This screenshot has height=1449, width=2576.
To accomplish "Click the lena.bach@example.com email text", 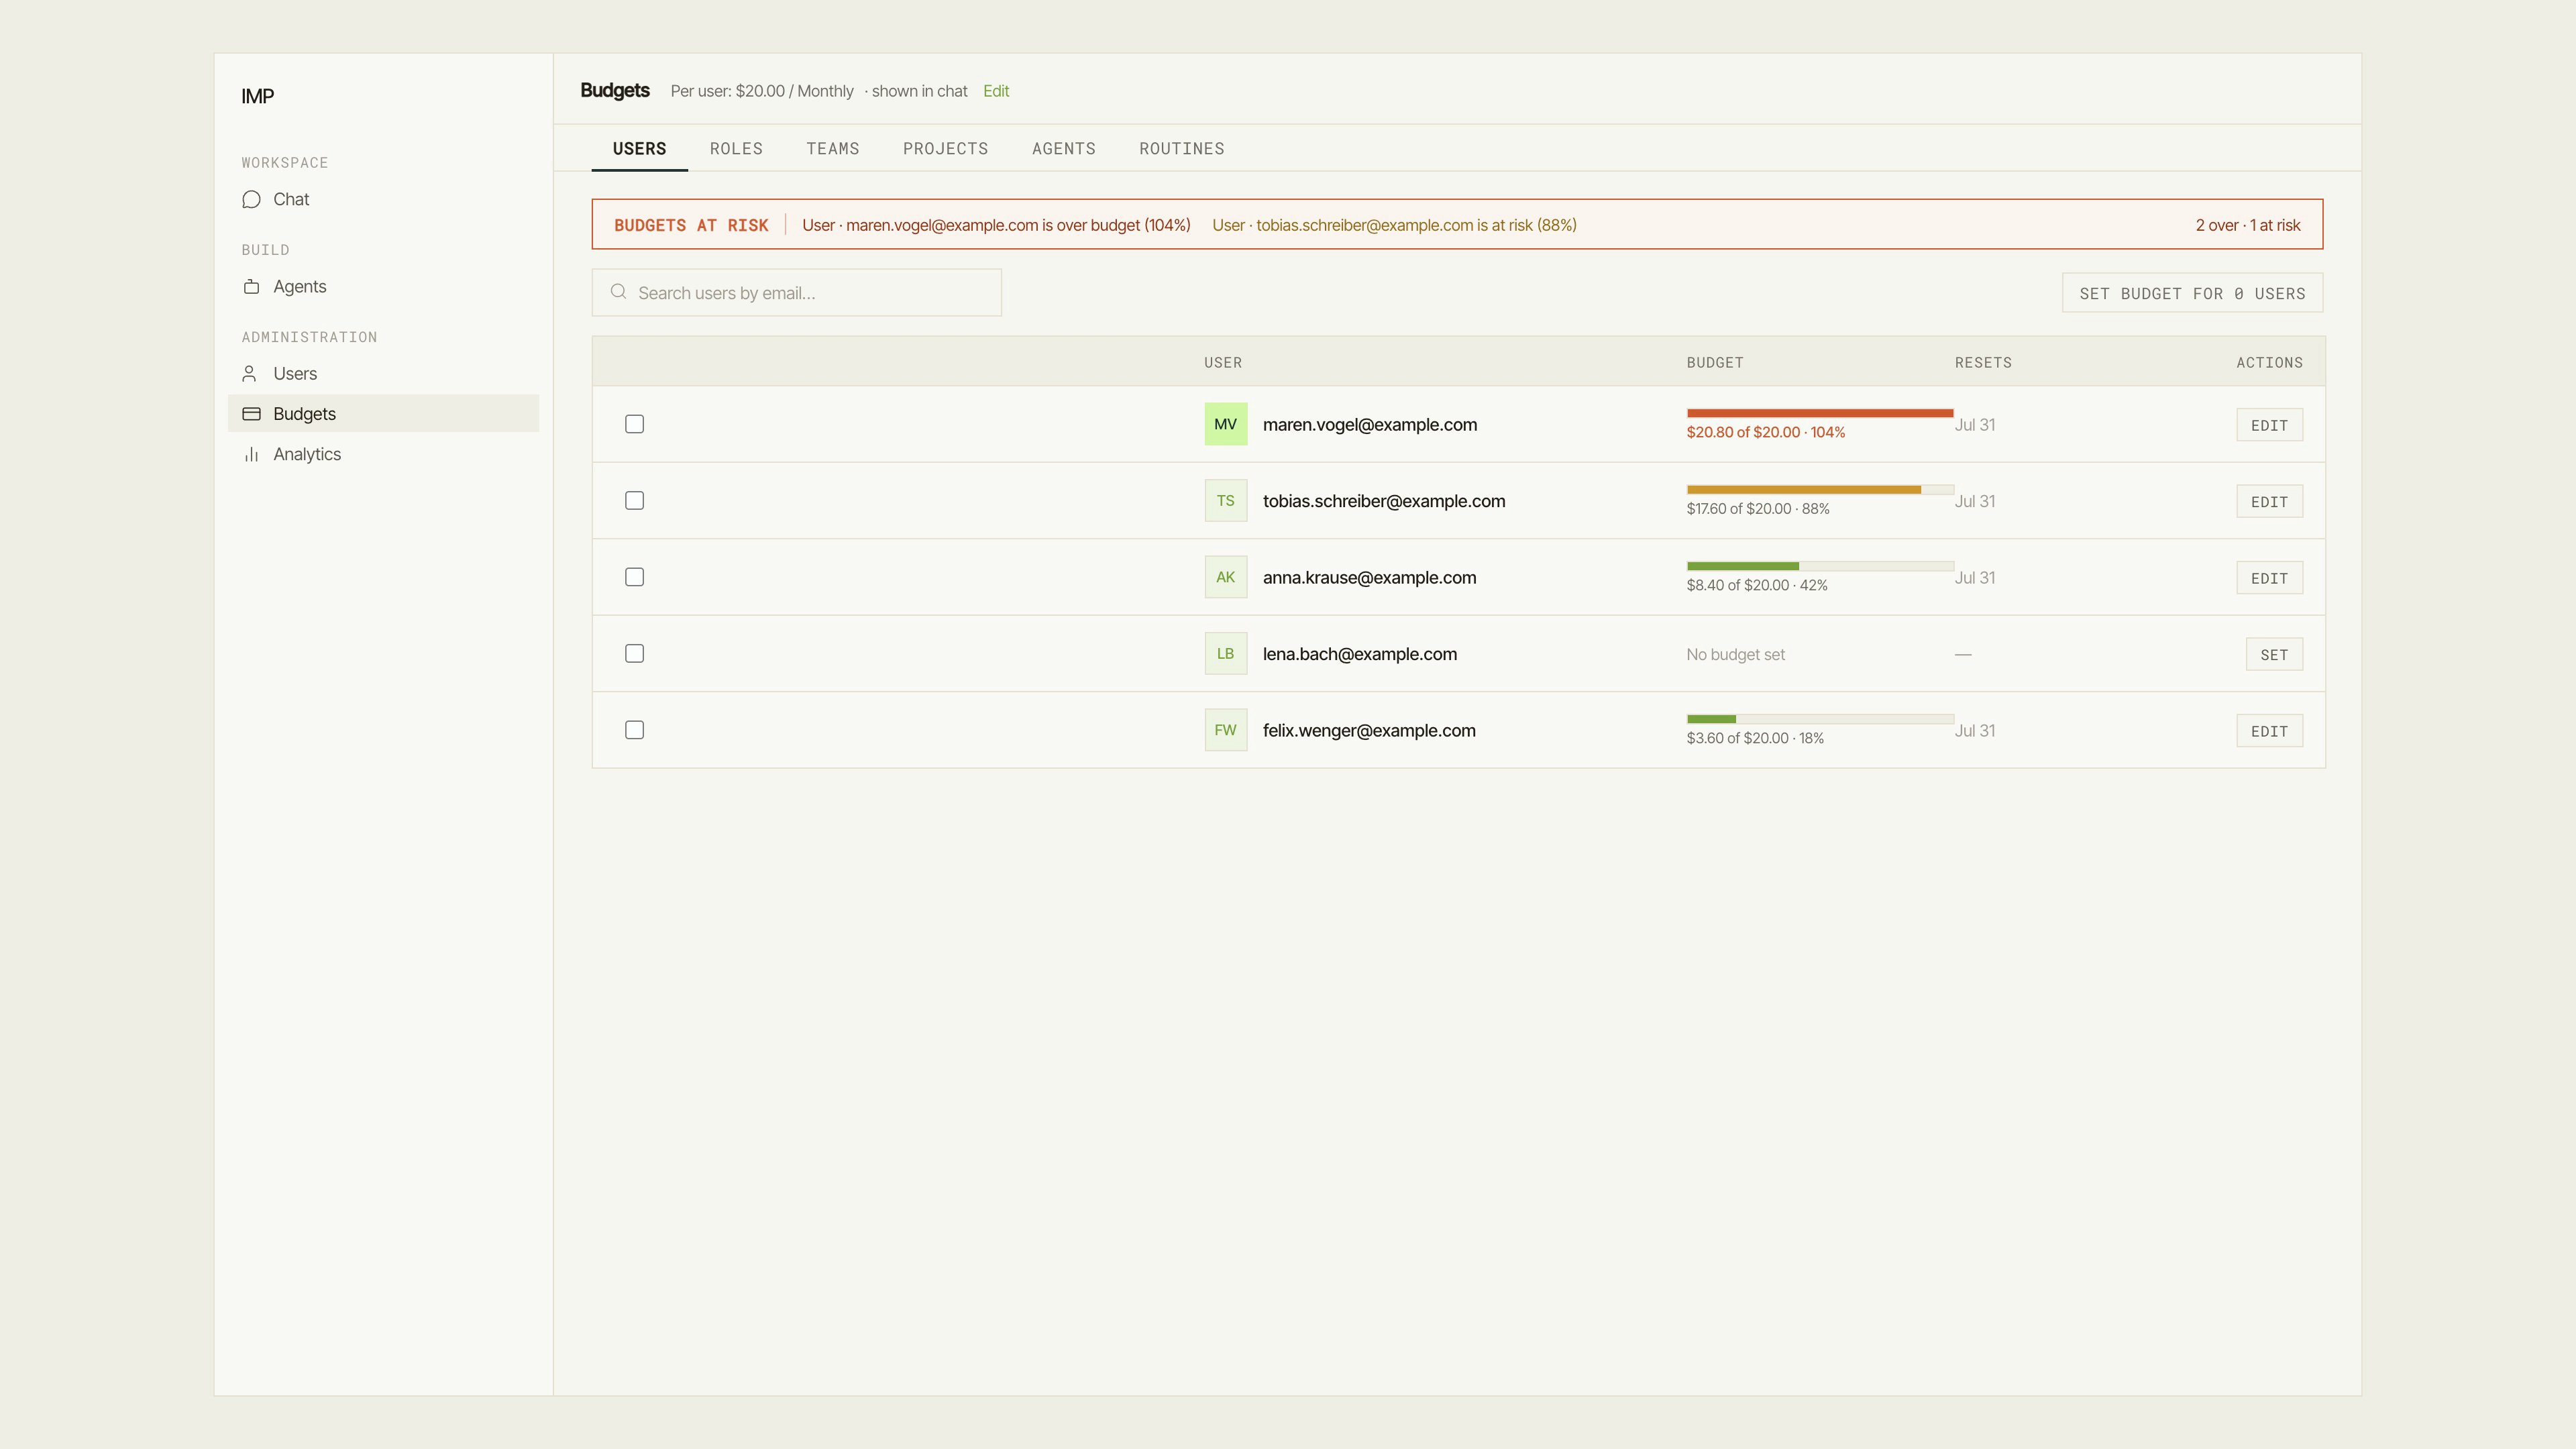I will (x=1360, y=654).
